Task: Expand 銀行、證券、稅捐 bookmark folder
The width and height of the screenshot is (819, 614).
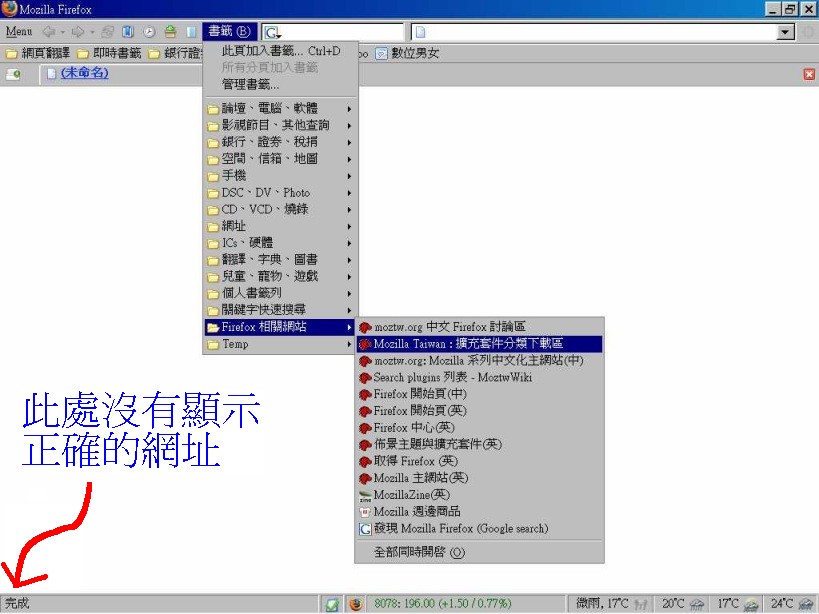Action: point(280,142)
